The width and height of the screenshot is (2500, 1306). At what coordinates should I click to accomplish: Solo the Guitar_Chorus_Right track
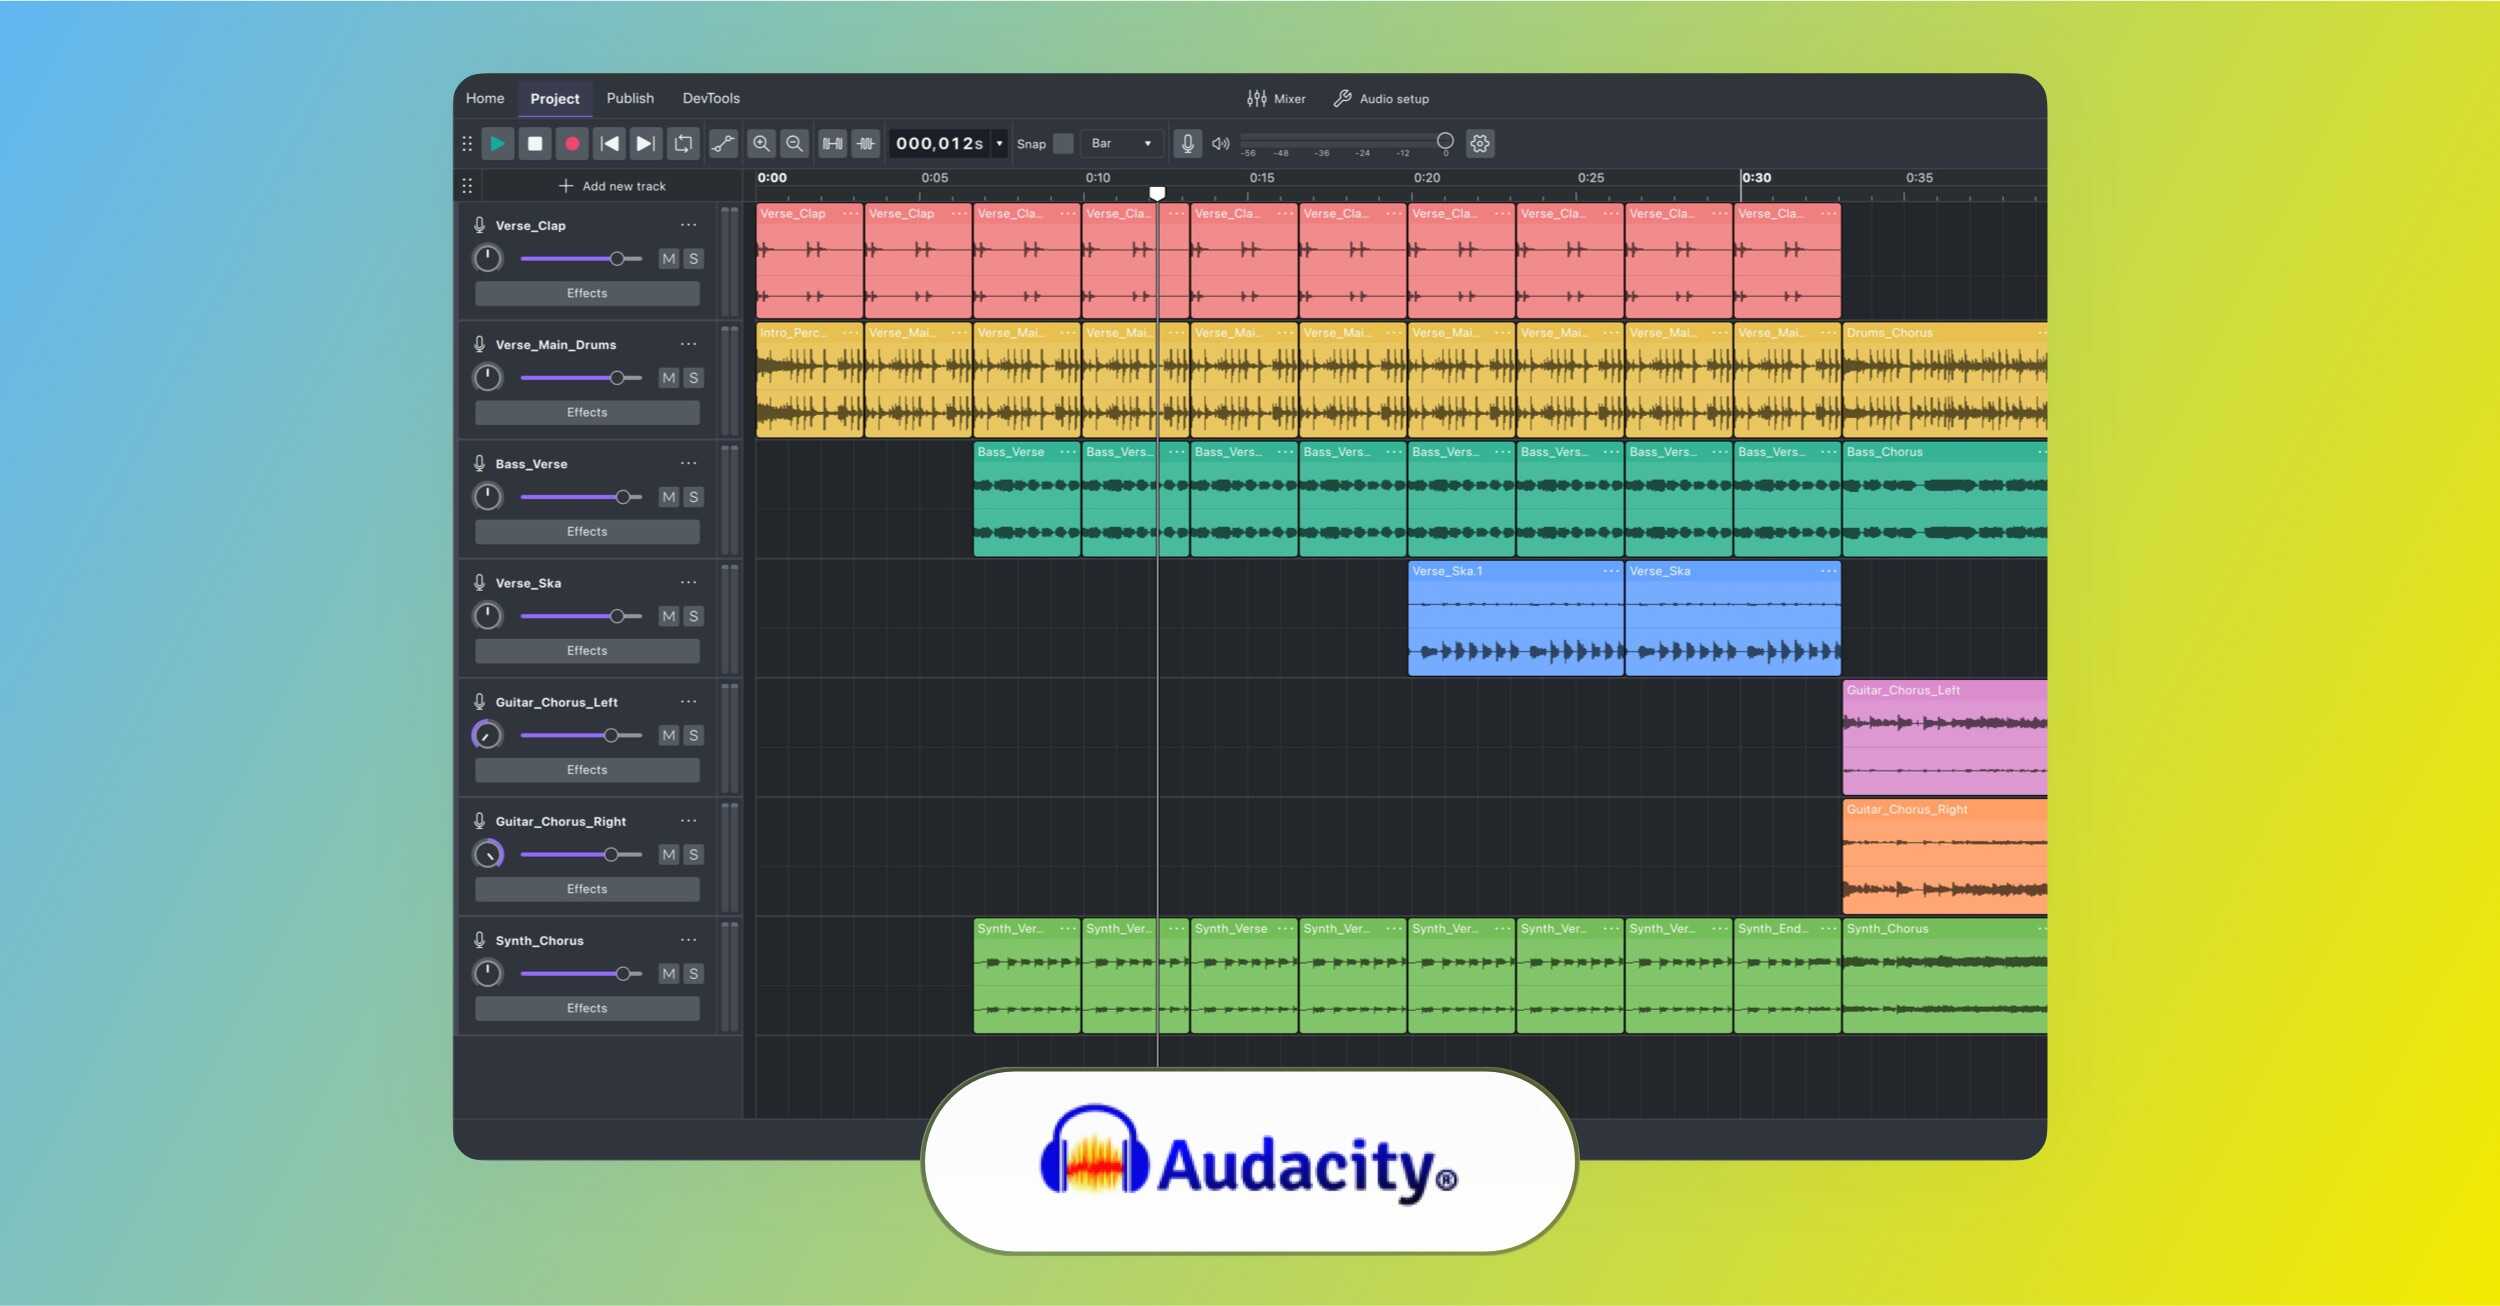click(693, 854)
